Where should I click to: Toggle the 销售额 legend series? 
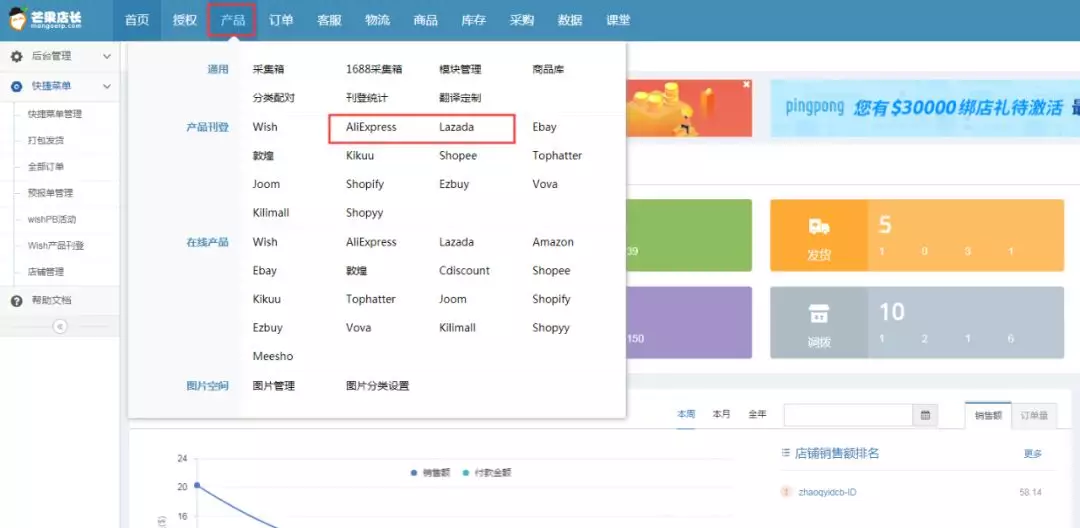point(429,472)
